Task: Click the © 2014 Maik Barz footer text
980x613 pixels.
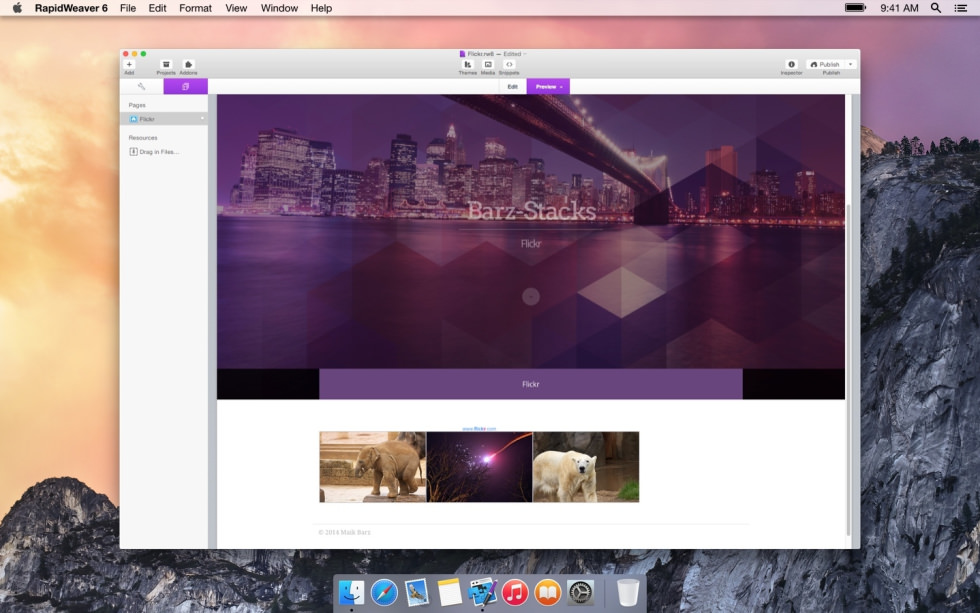Action: (x=344, y=532)
